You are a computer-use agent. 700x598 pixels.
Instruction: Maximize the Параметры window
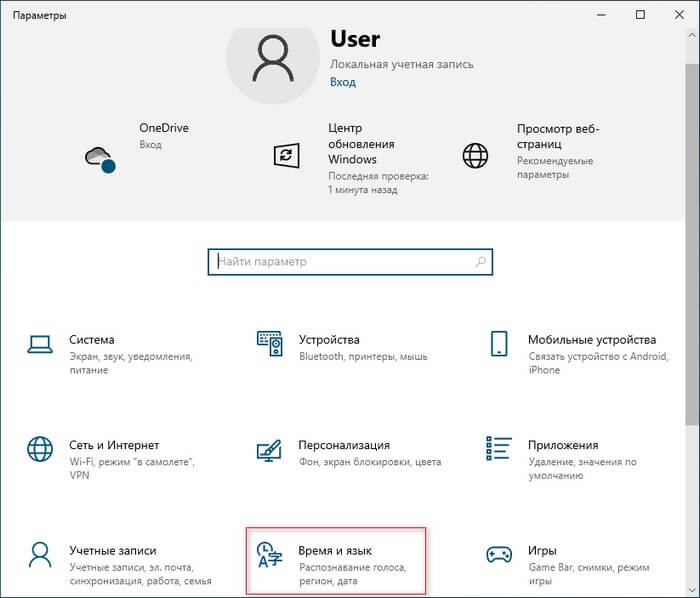point(640,14)
